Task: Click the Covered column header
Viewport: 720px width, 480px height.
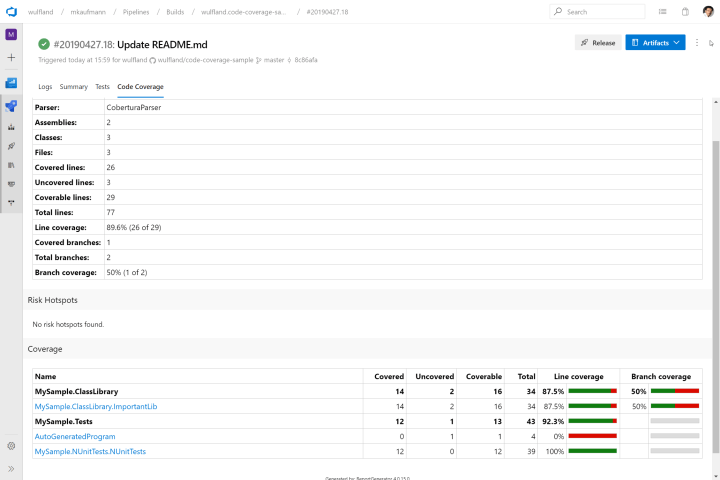Action: [389, 377]
